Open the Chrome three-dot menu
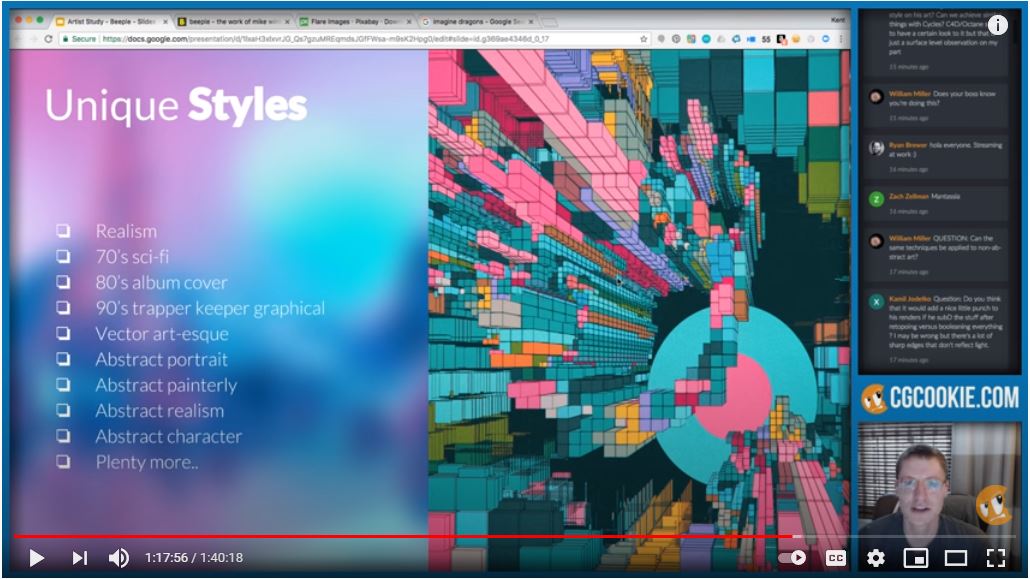1030x579 pixels. pos(840,39)
